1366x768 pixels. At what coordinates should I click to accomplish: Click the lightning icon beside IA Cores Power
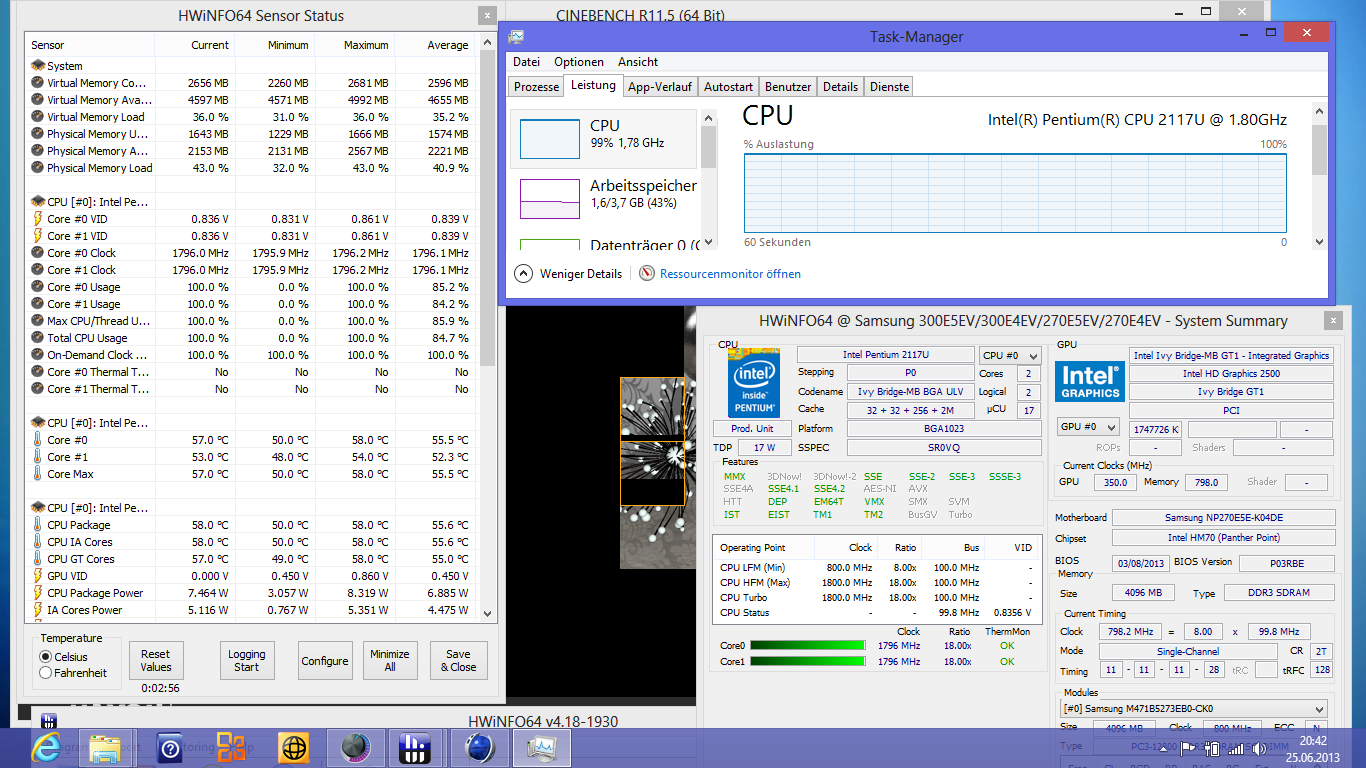[38, 610]
